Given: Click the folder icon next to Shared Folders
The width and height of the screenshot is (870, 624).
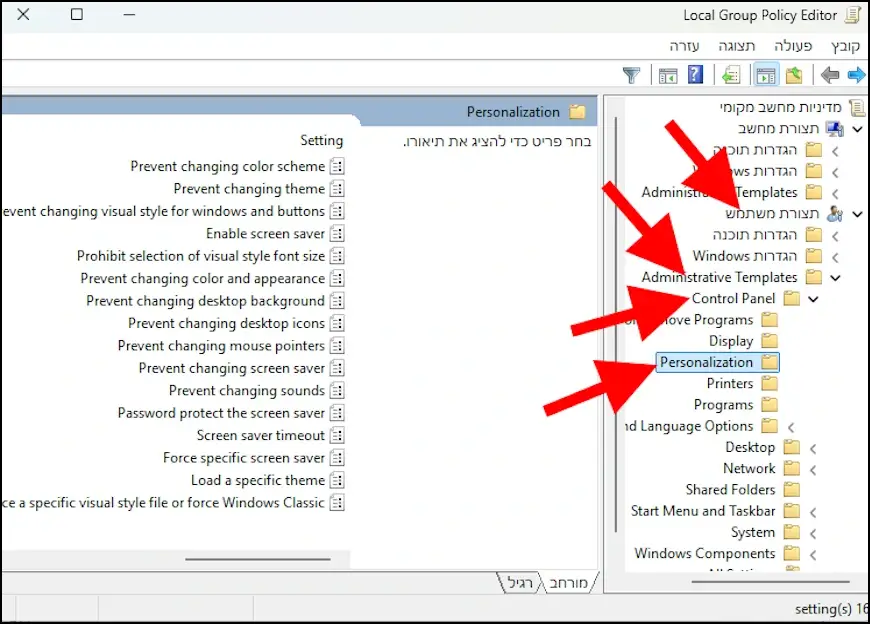Looking at the screenshot, I should pos(792,490).
